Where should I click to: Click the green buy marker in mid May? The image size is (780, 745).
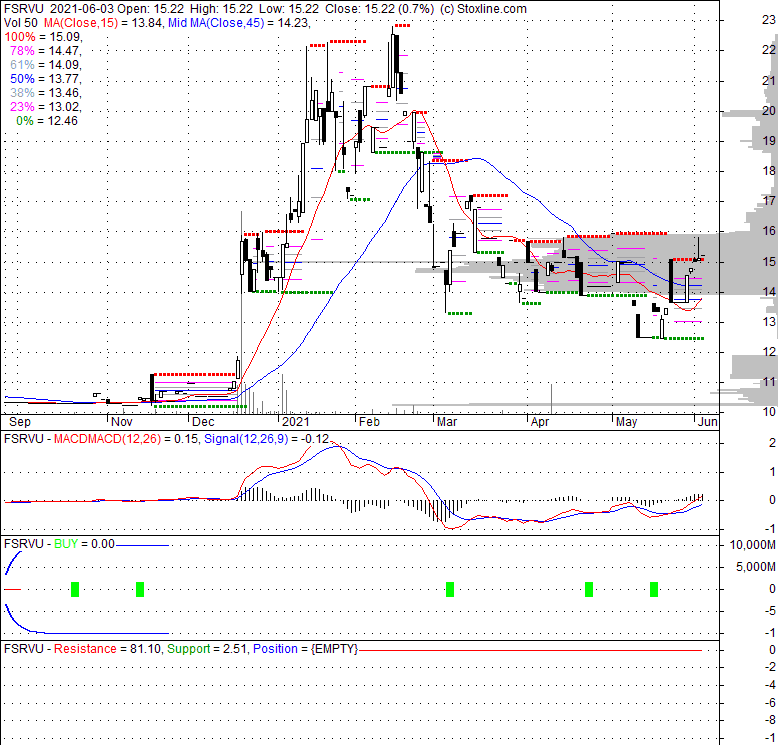654,589
